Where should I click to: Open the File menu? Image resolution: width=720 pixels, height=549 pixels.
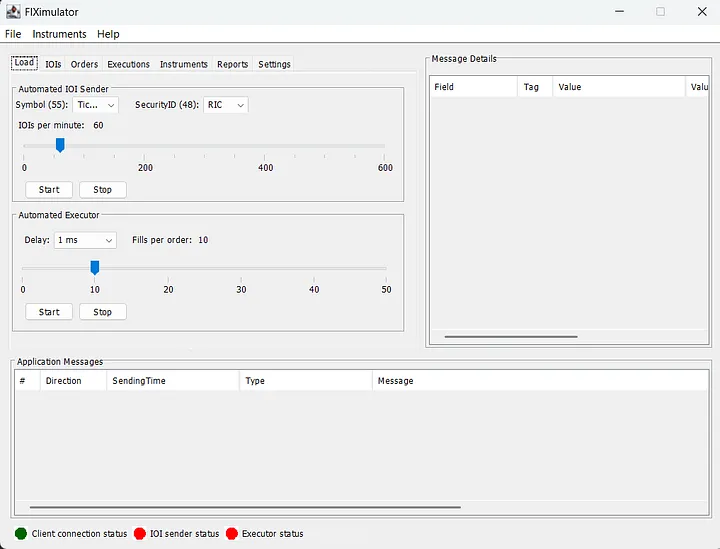[13, 34]
